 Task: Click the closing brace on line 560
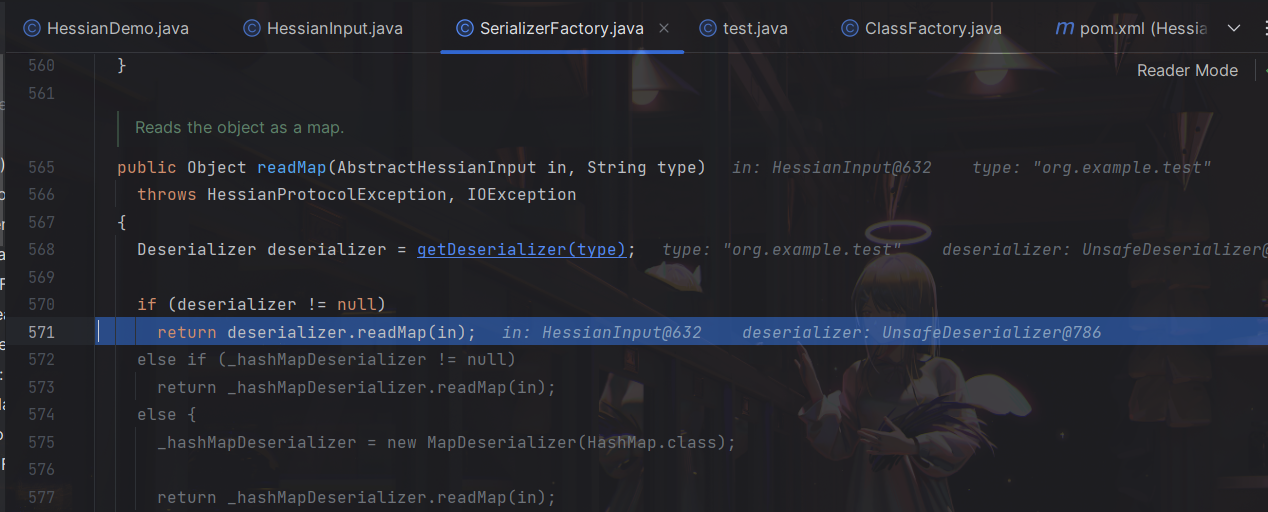point(122,66)
